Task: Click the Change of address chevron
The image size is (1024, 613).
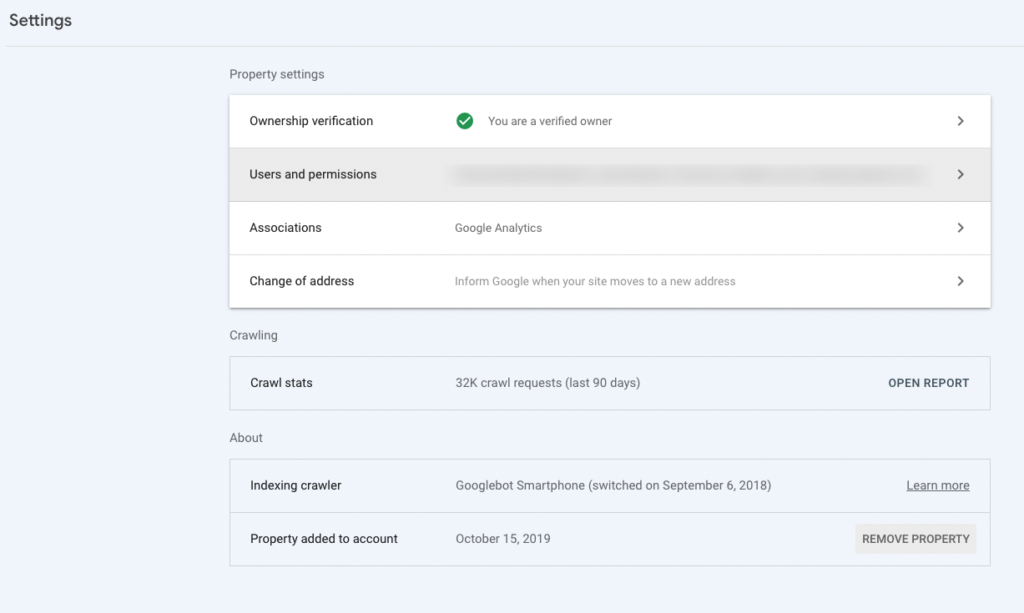Action: 960,281
